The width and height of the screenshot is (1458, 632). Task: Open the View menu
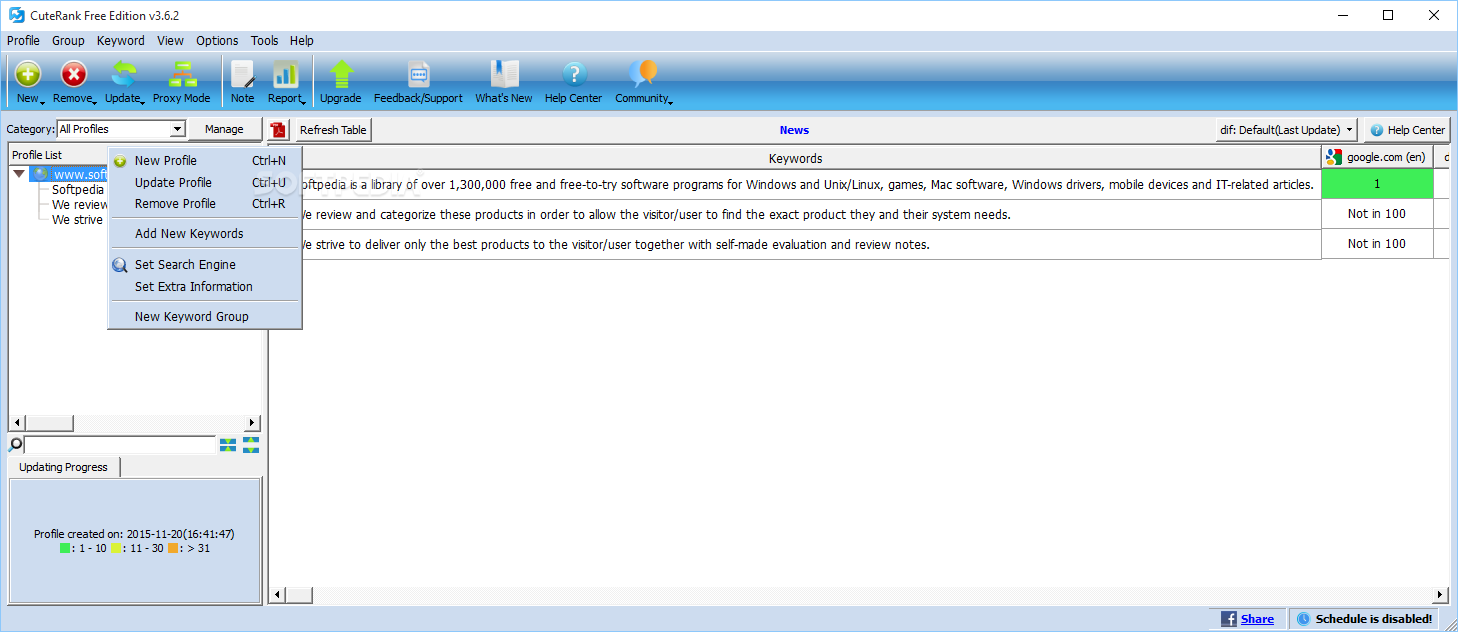click(170, 41)
